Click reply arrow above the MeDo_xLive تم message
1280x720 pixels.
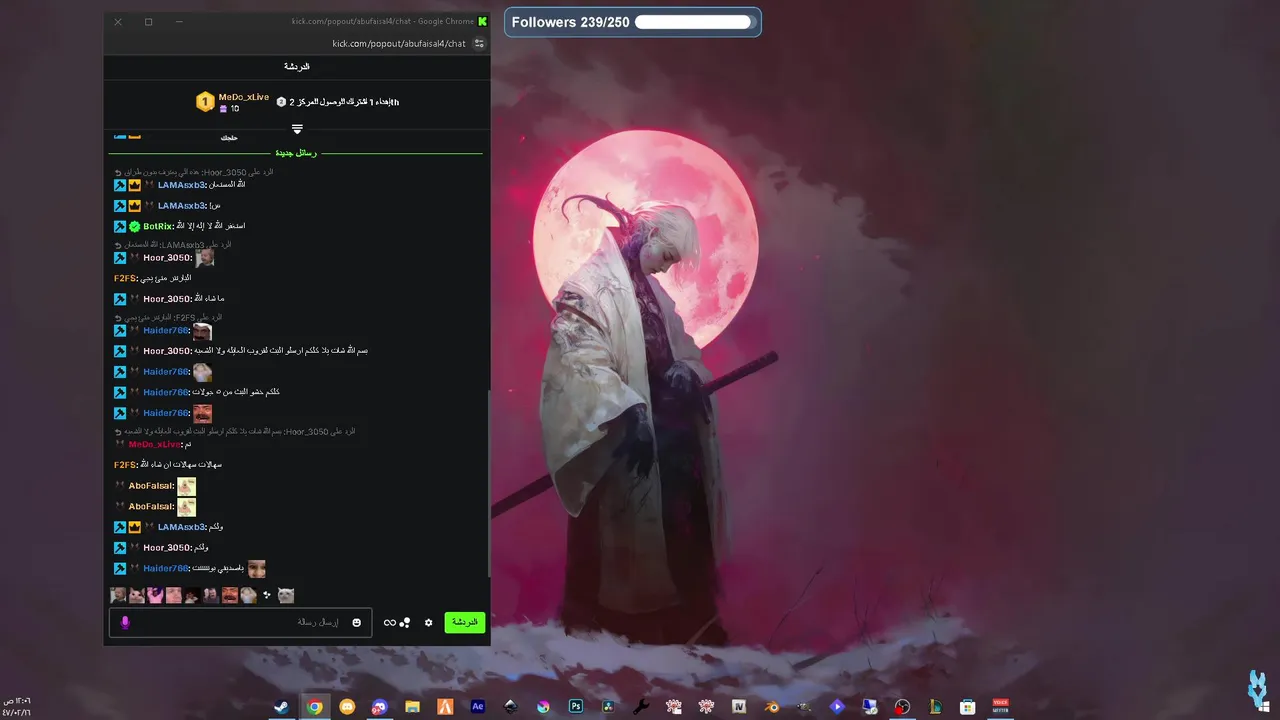coord(118,431)
